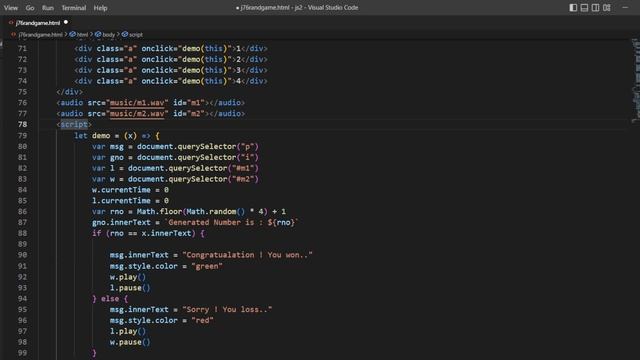Click 'if (rno == x.innerText)' condition
The width and height of the screenshot is (640, 360).
point(144,233)
